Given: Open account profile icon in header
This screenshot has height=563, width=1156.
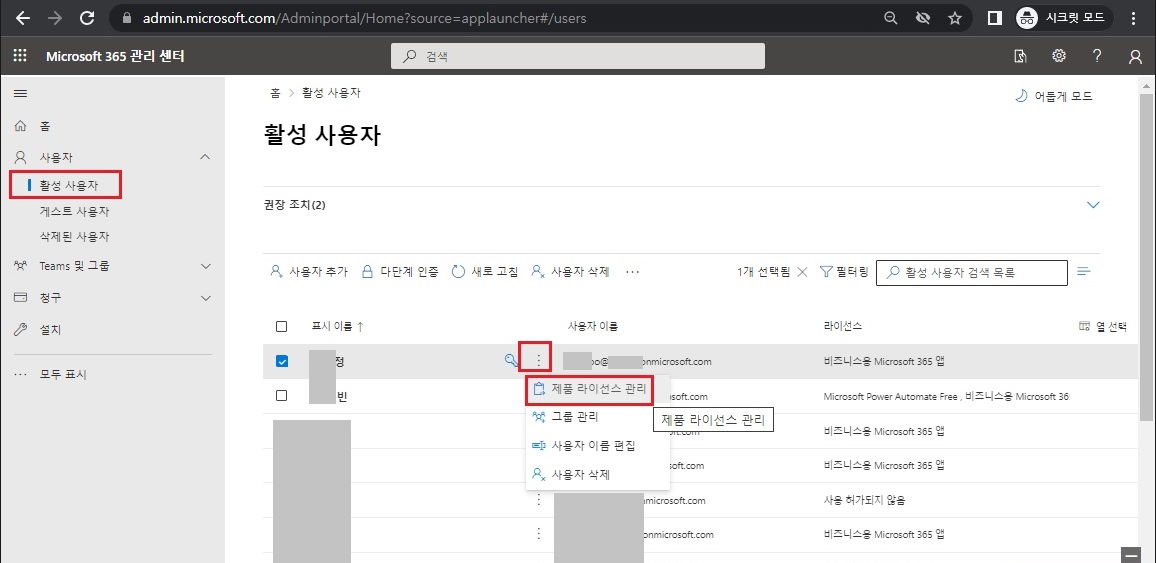Looking at the screenshot, I should (1135, 57).
